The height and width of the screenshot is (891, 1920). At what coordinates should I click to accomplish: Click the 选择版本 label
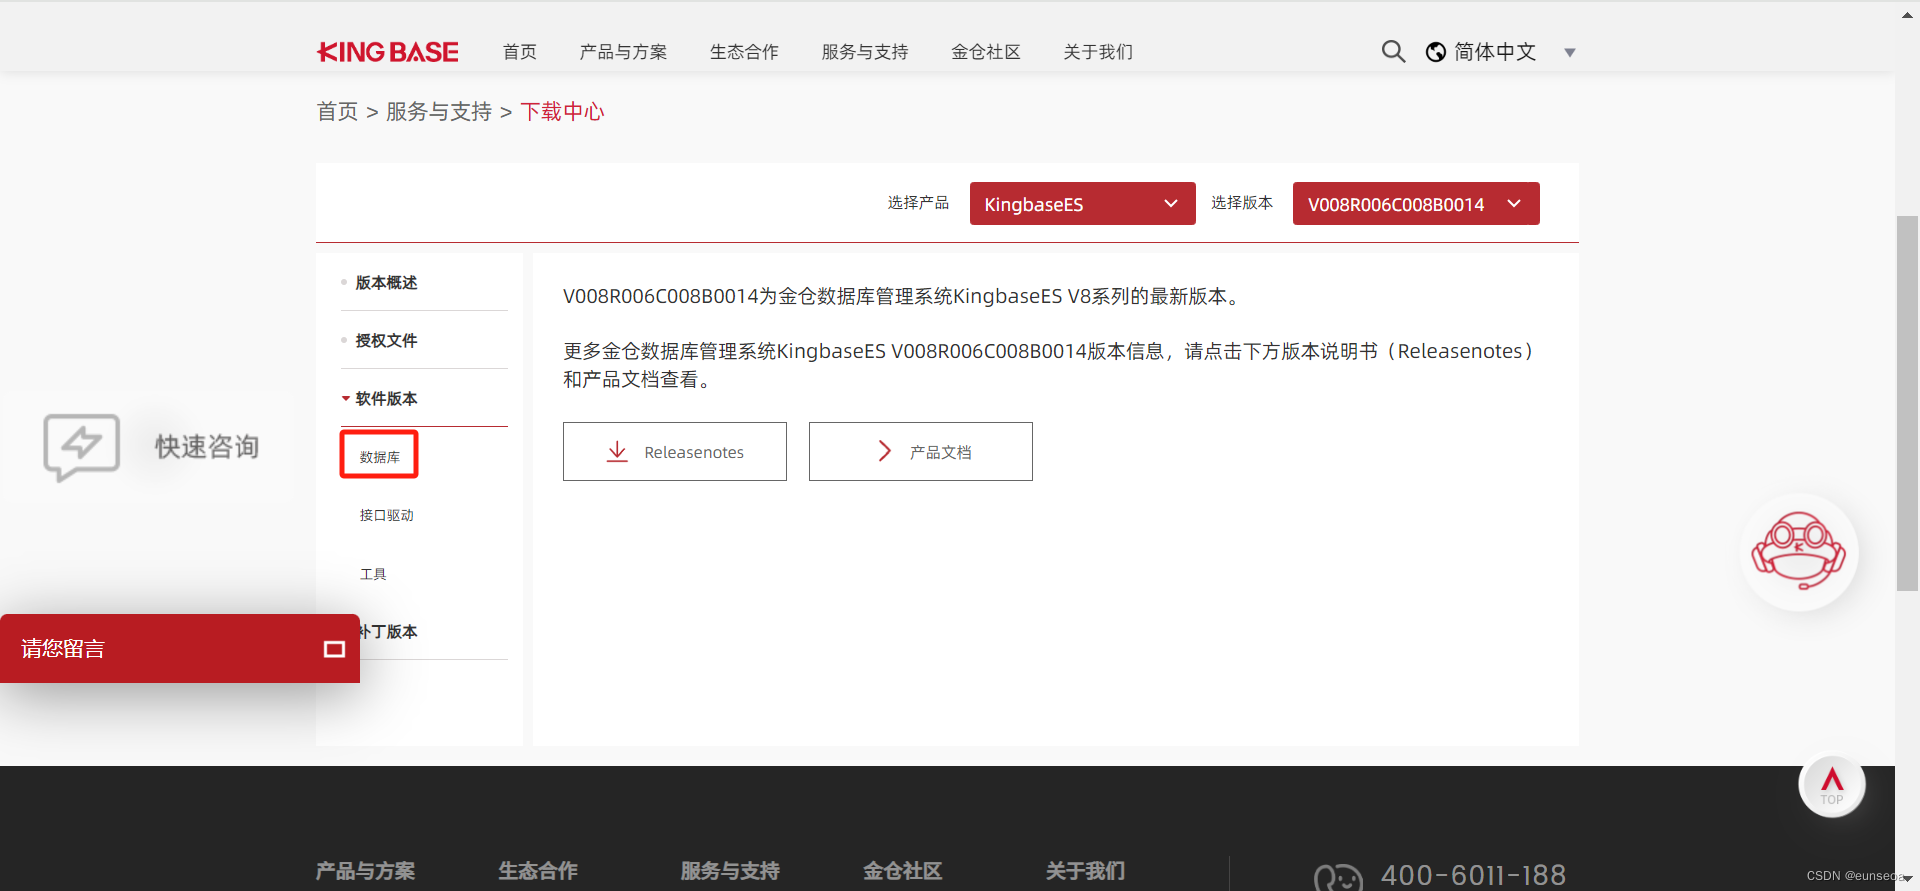[x=1242, y=203]
